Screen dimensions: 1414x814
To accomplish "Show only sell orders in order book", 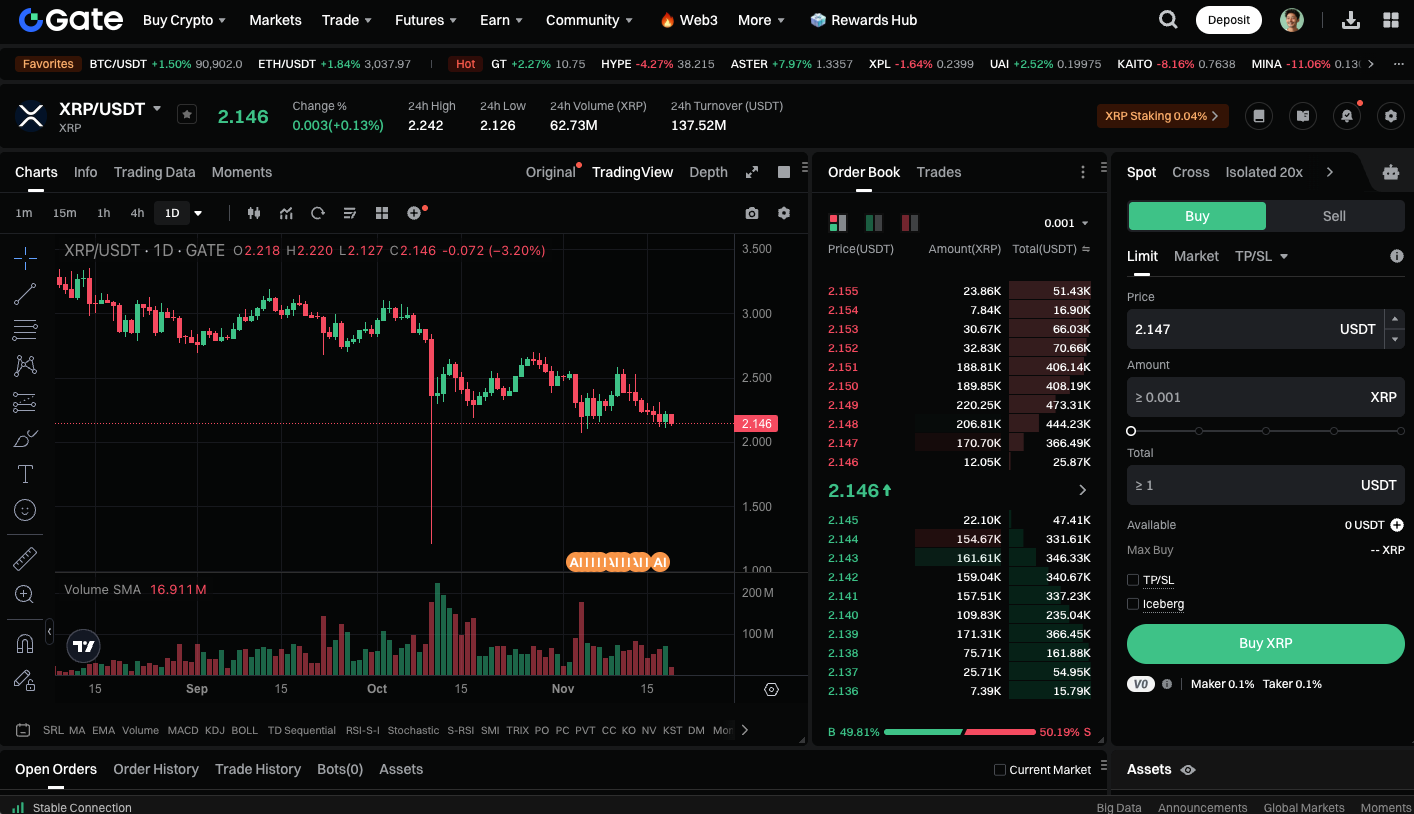I will 910,222.
